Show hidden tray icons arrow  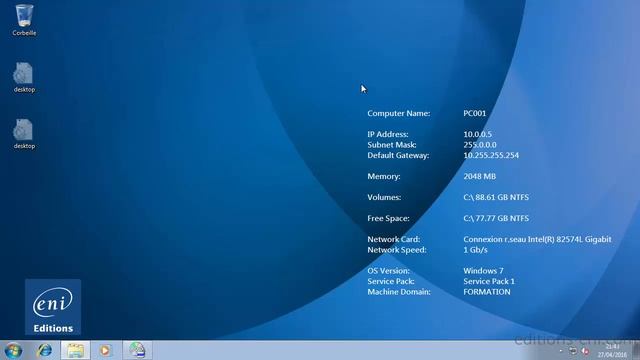point(561,351)
